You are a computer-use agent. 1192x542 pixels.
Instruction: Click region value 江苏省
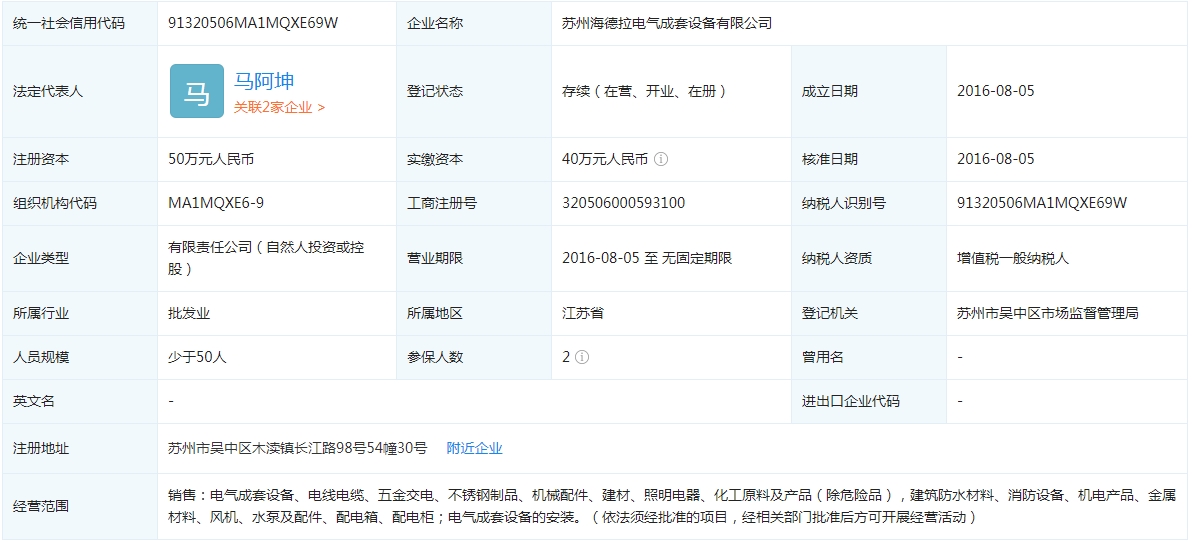click(583, 313)
